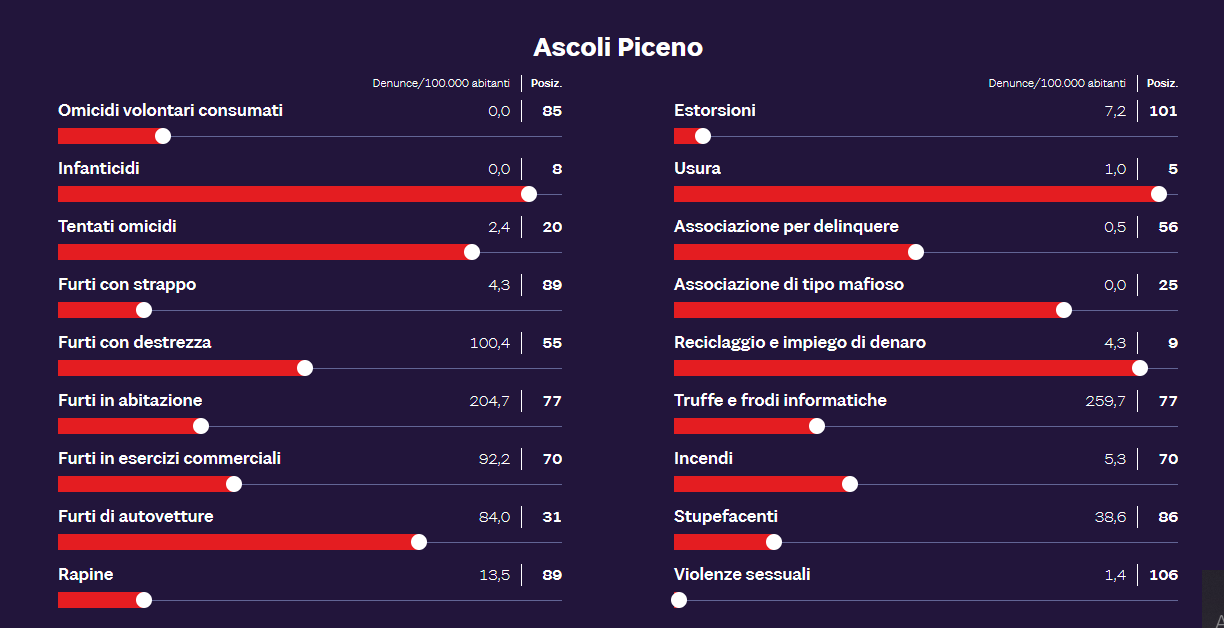Click the right column Denunce/100.000 abitanti header
The image size is (1224, 628).
tap(1057, 83)
